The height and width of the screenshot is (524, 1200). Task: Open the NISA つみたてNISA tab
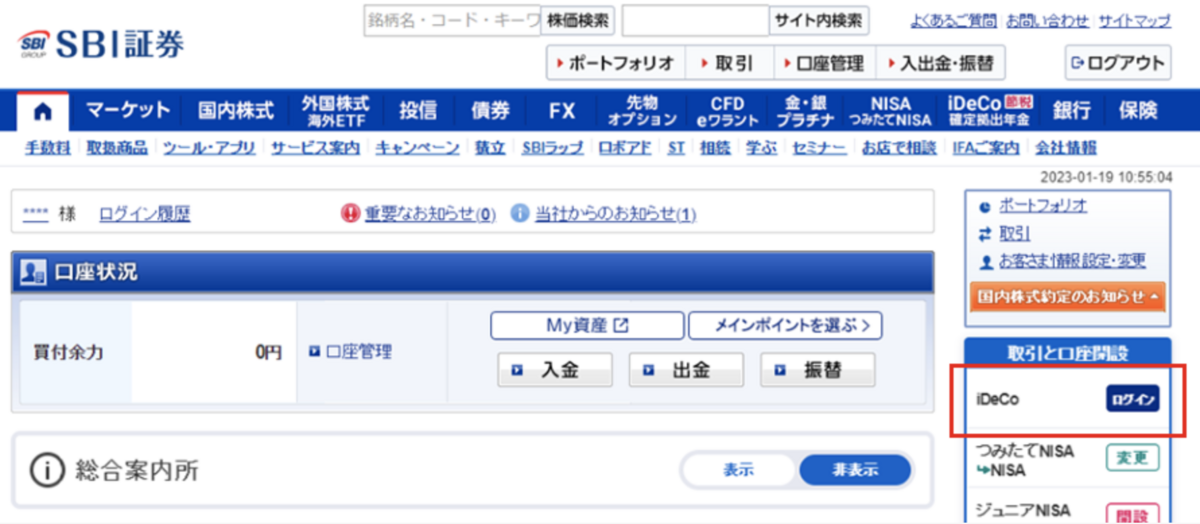click(891, 111)
